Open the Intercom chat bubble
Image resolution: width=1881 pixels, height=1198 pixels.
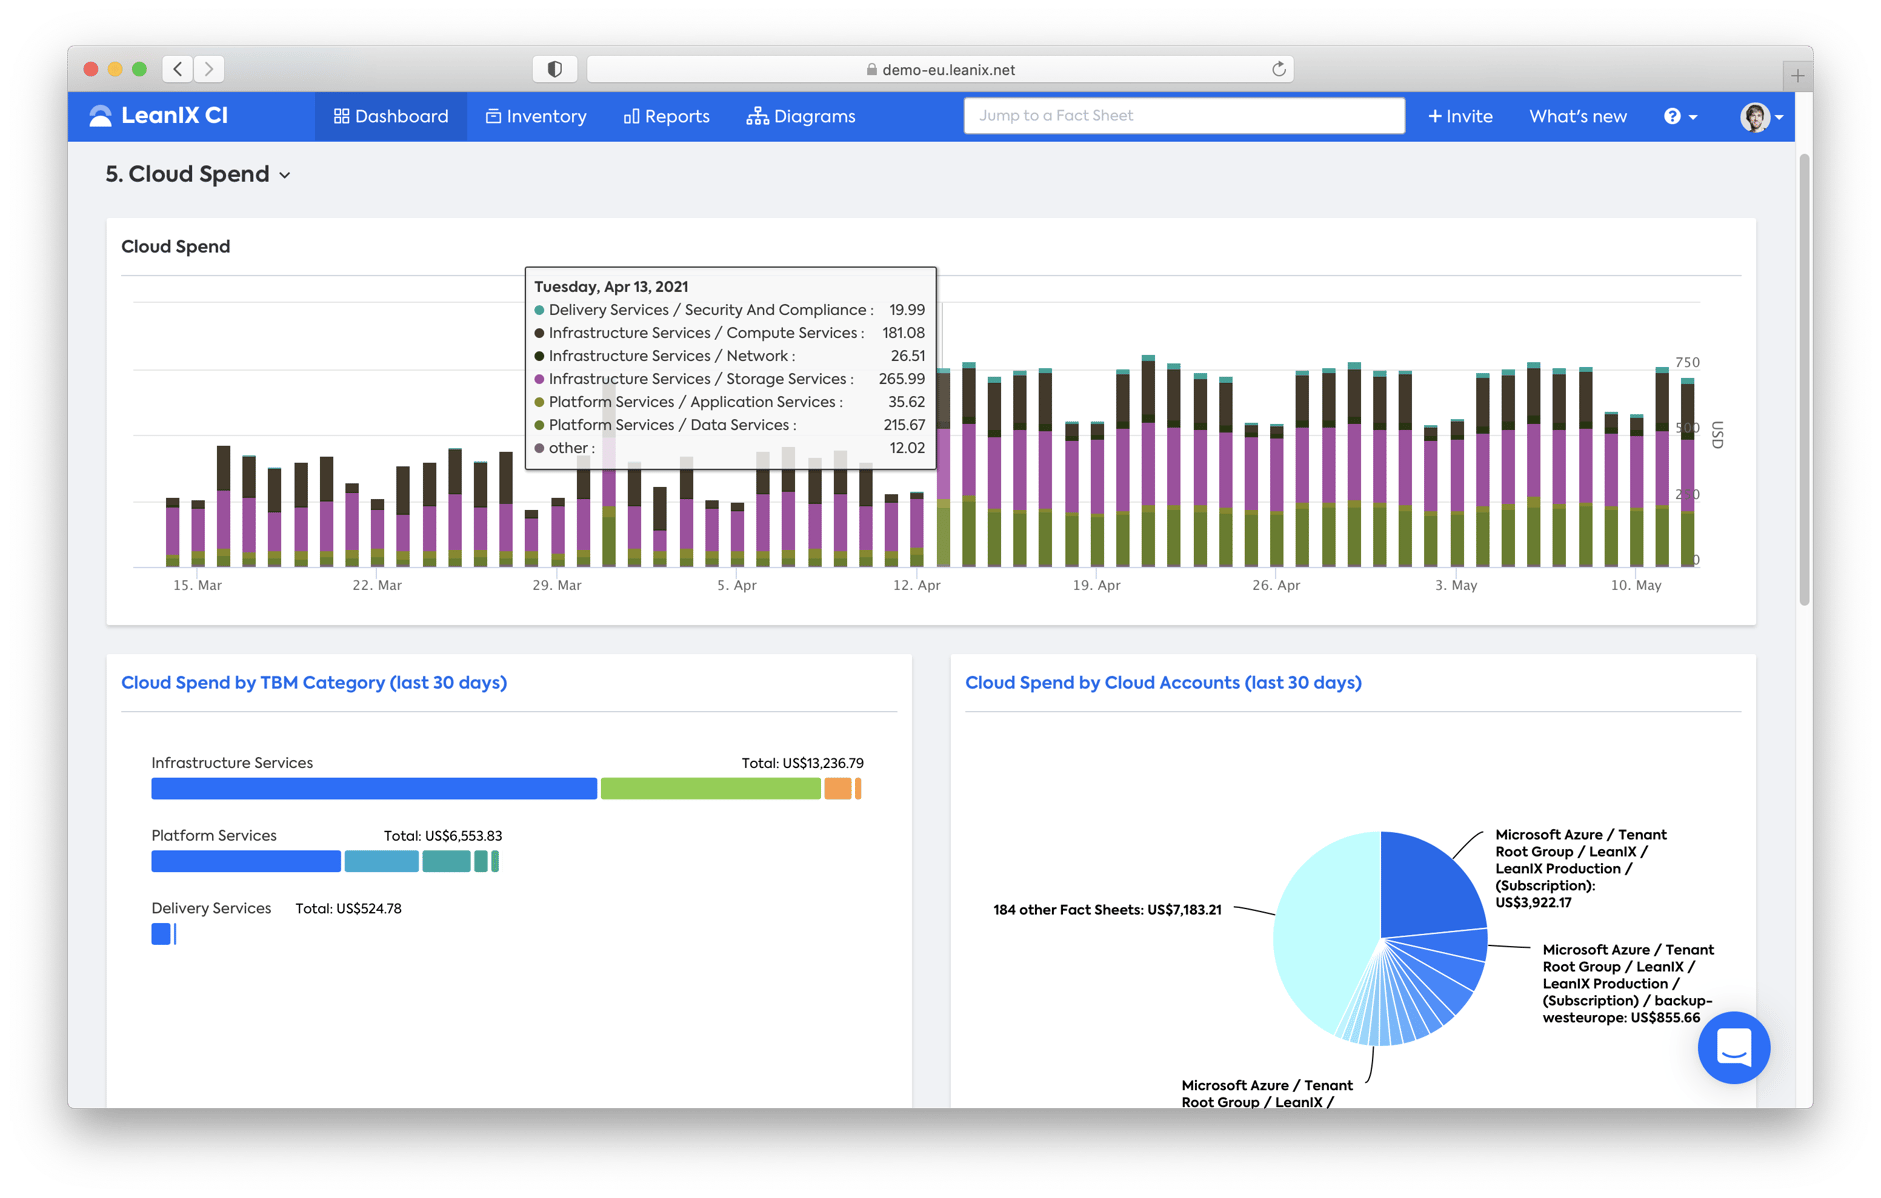coord(1734,1047)
